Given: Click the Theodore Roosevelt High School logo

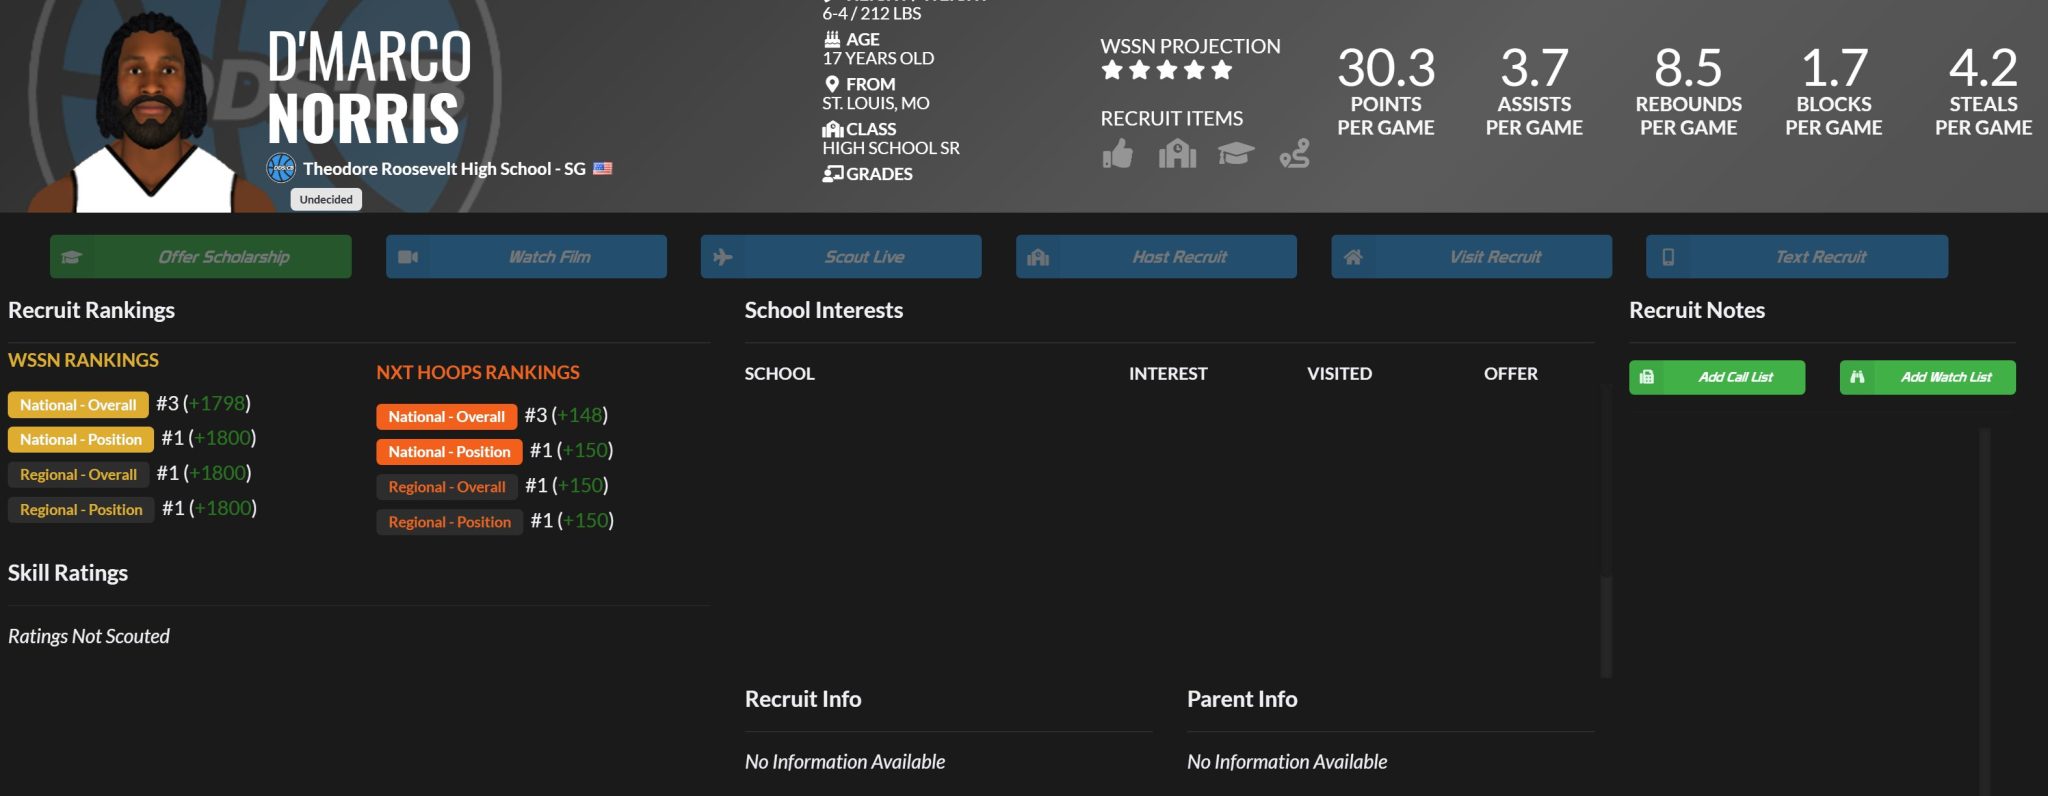Looking at the screenshot, I should coord(281,168).
